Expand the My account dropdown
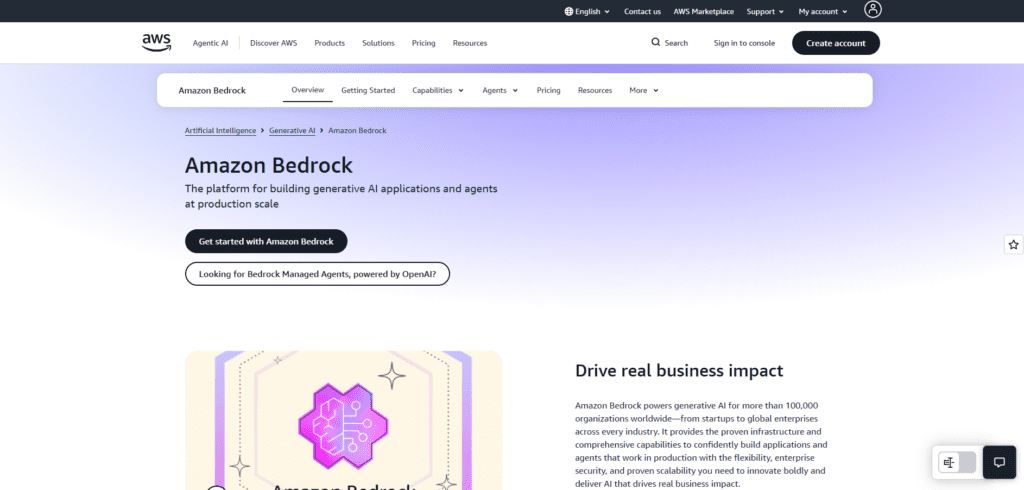Screen dimensions: 1024x490 pyautogui.click(x=823, y=11)
